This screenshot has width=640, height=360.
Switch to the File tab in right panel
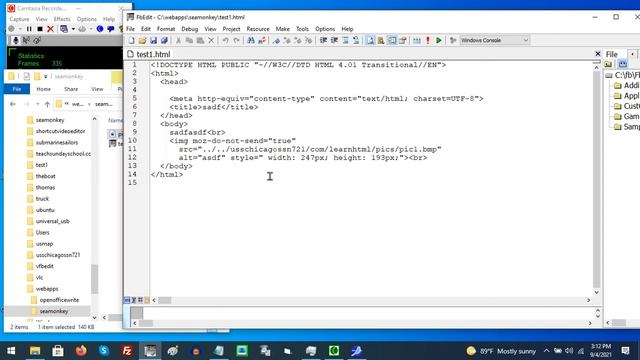[x=612, y=54]
